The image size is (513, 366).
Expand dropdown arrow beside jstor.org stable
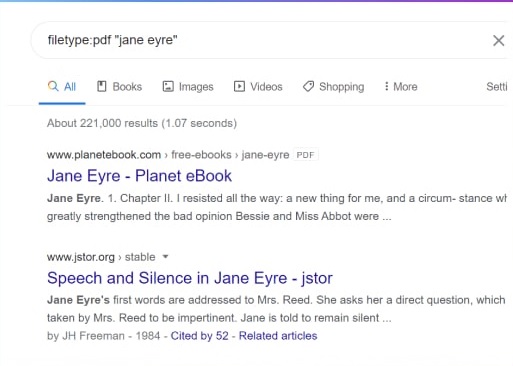[165, 257]
